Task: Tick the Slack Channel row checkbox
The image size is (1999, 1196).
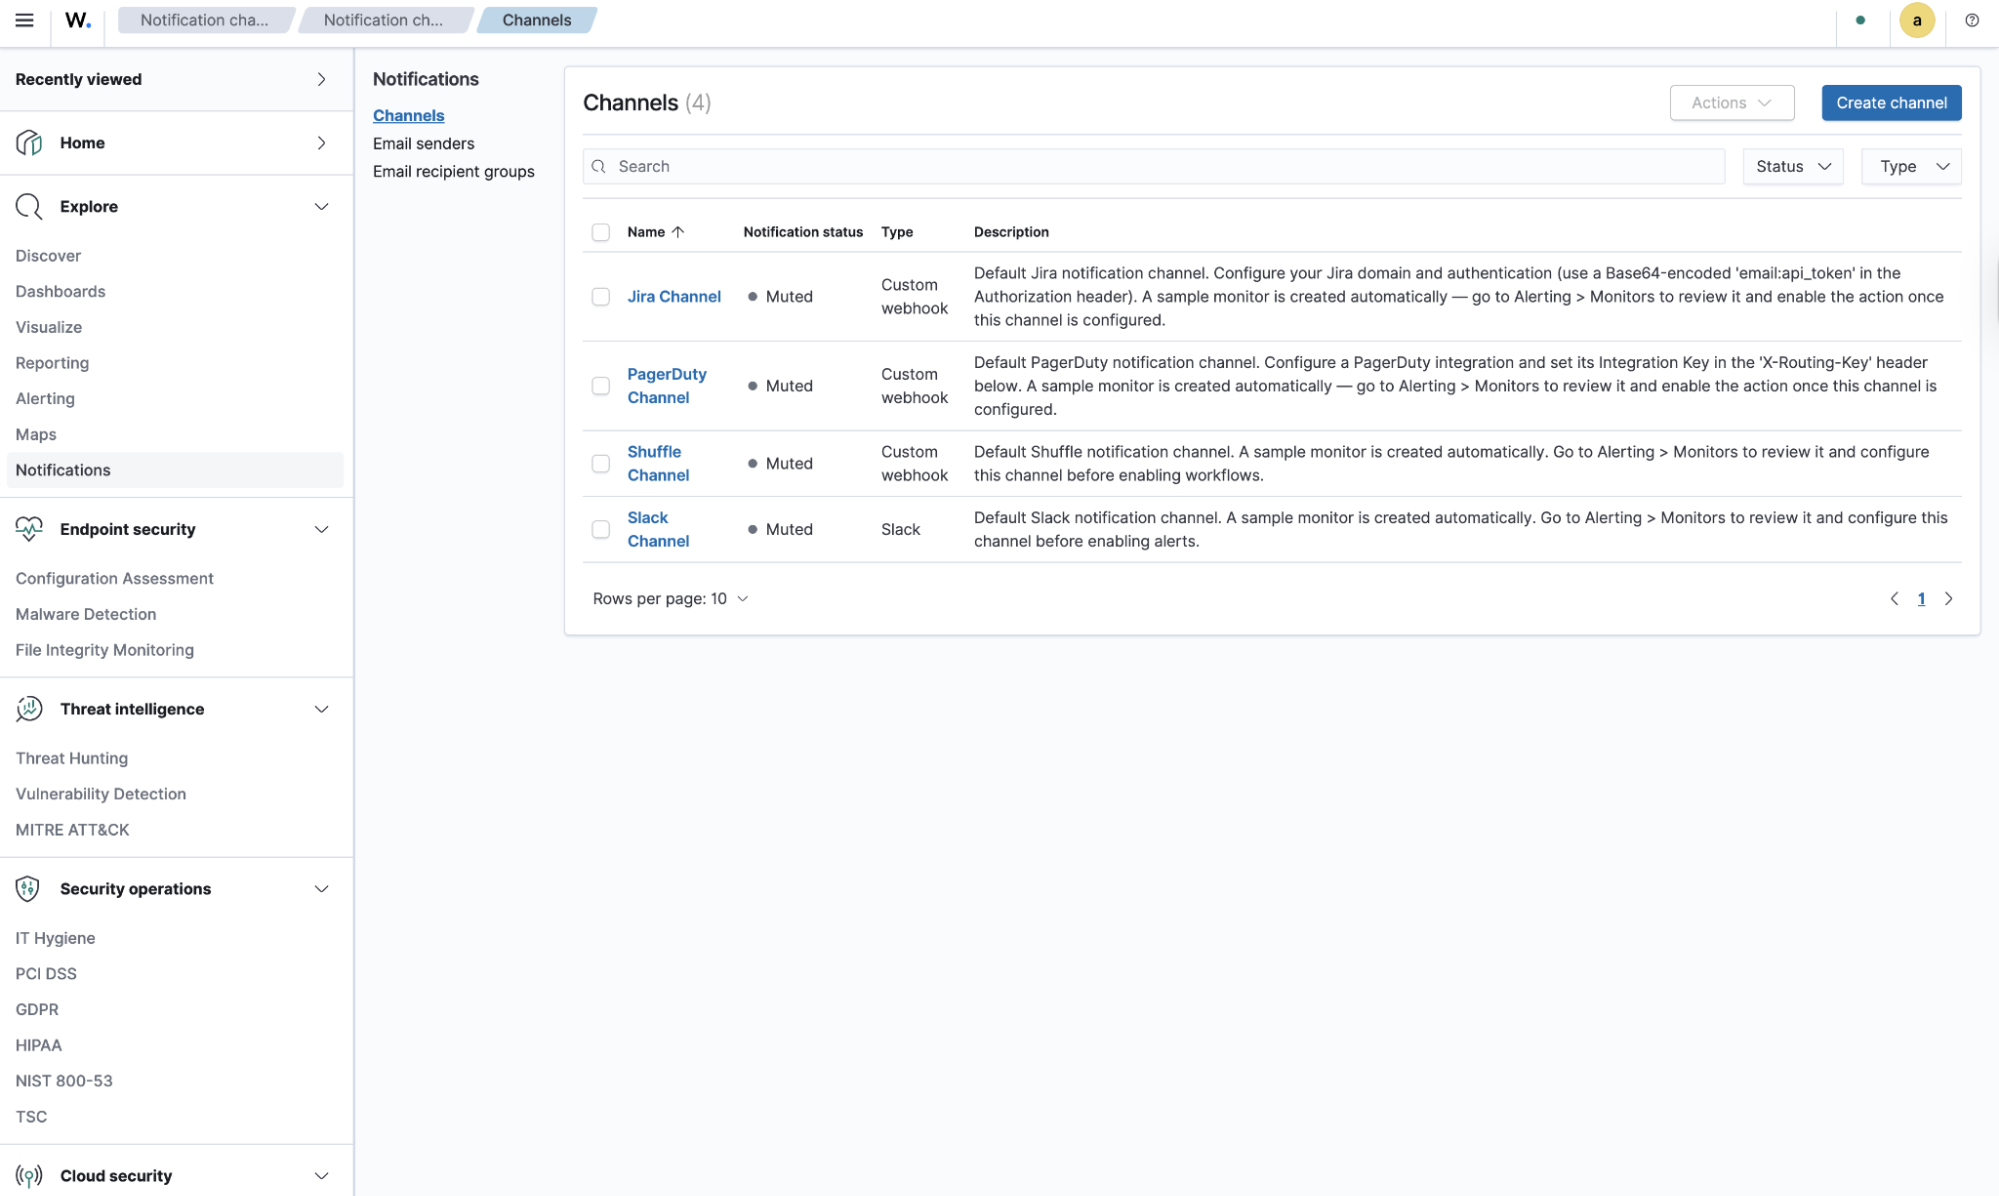Action: click(x=601, y=529)
